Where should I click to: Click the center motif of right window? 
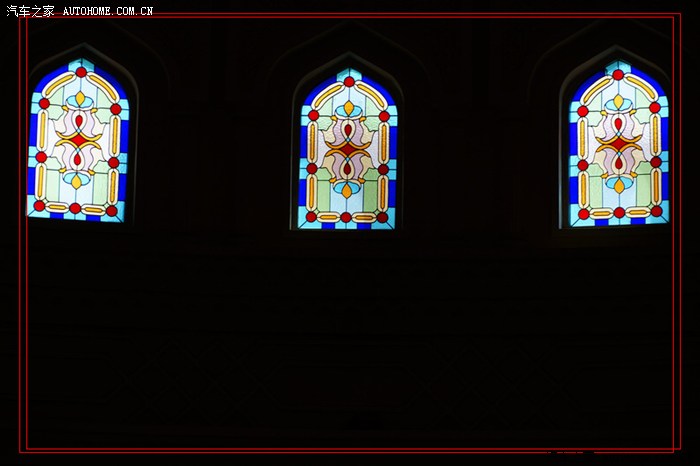tap(618, 146)
